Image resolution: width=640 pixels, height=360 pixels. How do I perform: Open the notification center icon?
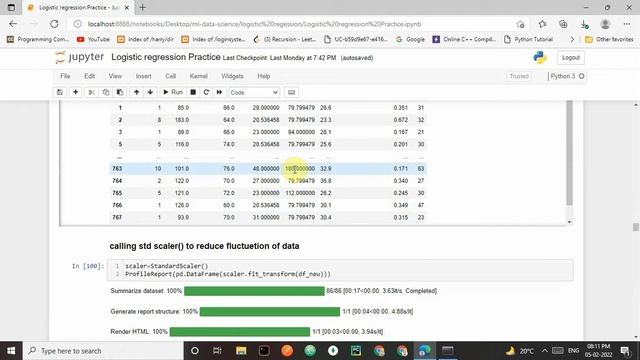coord(625,351)
